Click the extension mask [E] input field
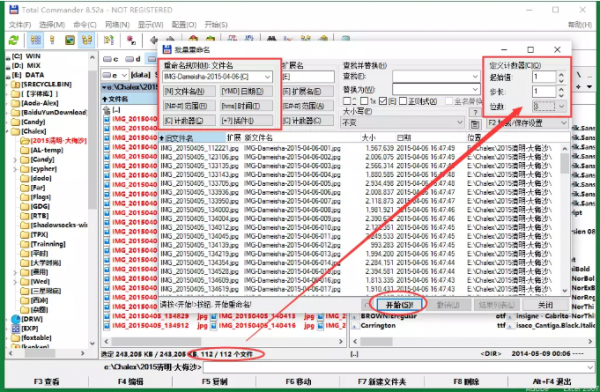600x392 pixels. pyautogui.click(x=308, y=77)
